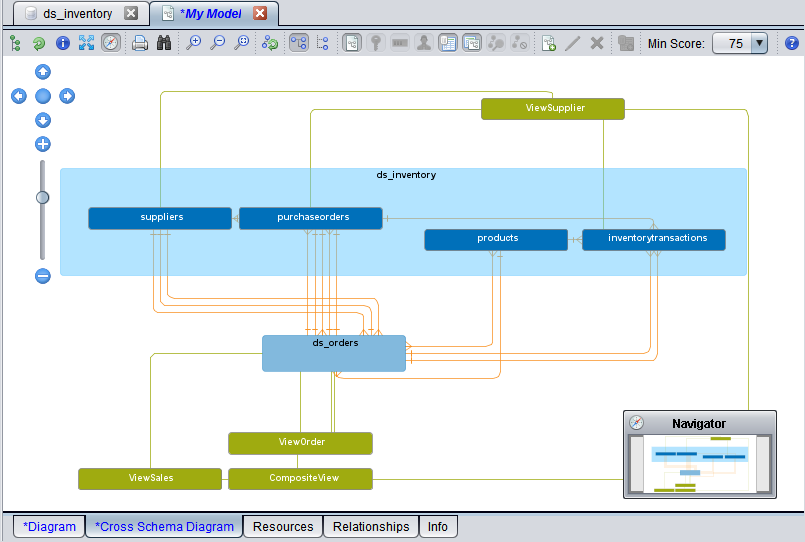
Task: Open the blue info icon
Action: point(63,43)
